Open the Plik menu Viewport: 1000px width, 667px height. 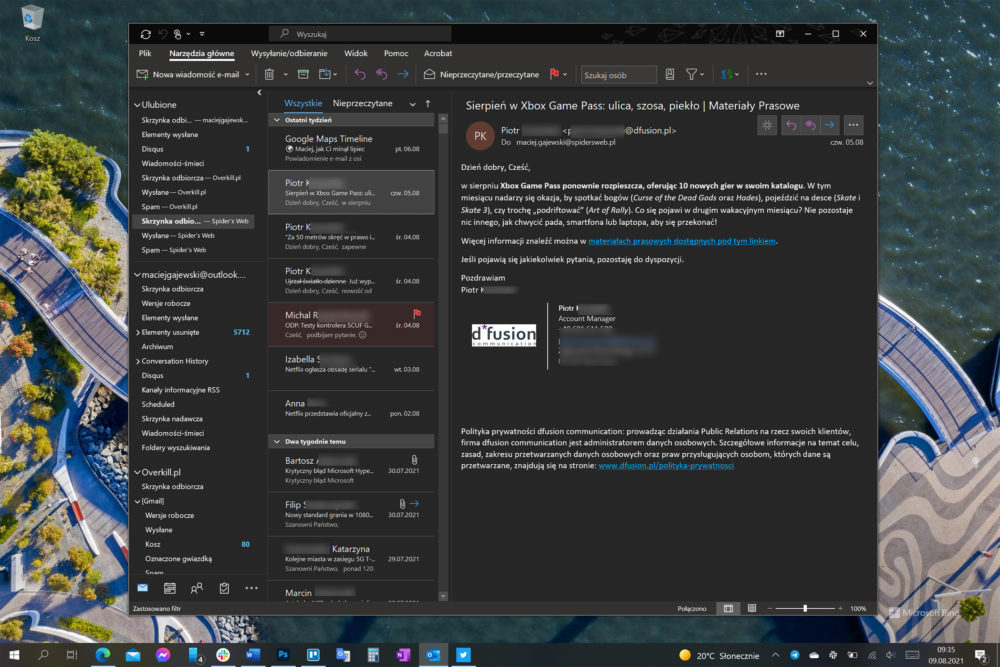(145, 54)
